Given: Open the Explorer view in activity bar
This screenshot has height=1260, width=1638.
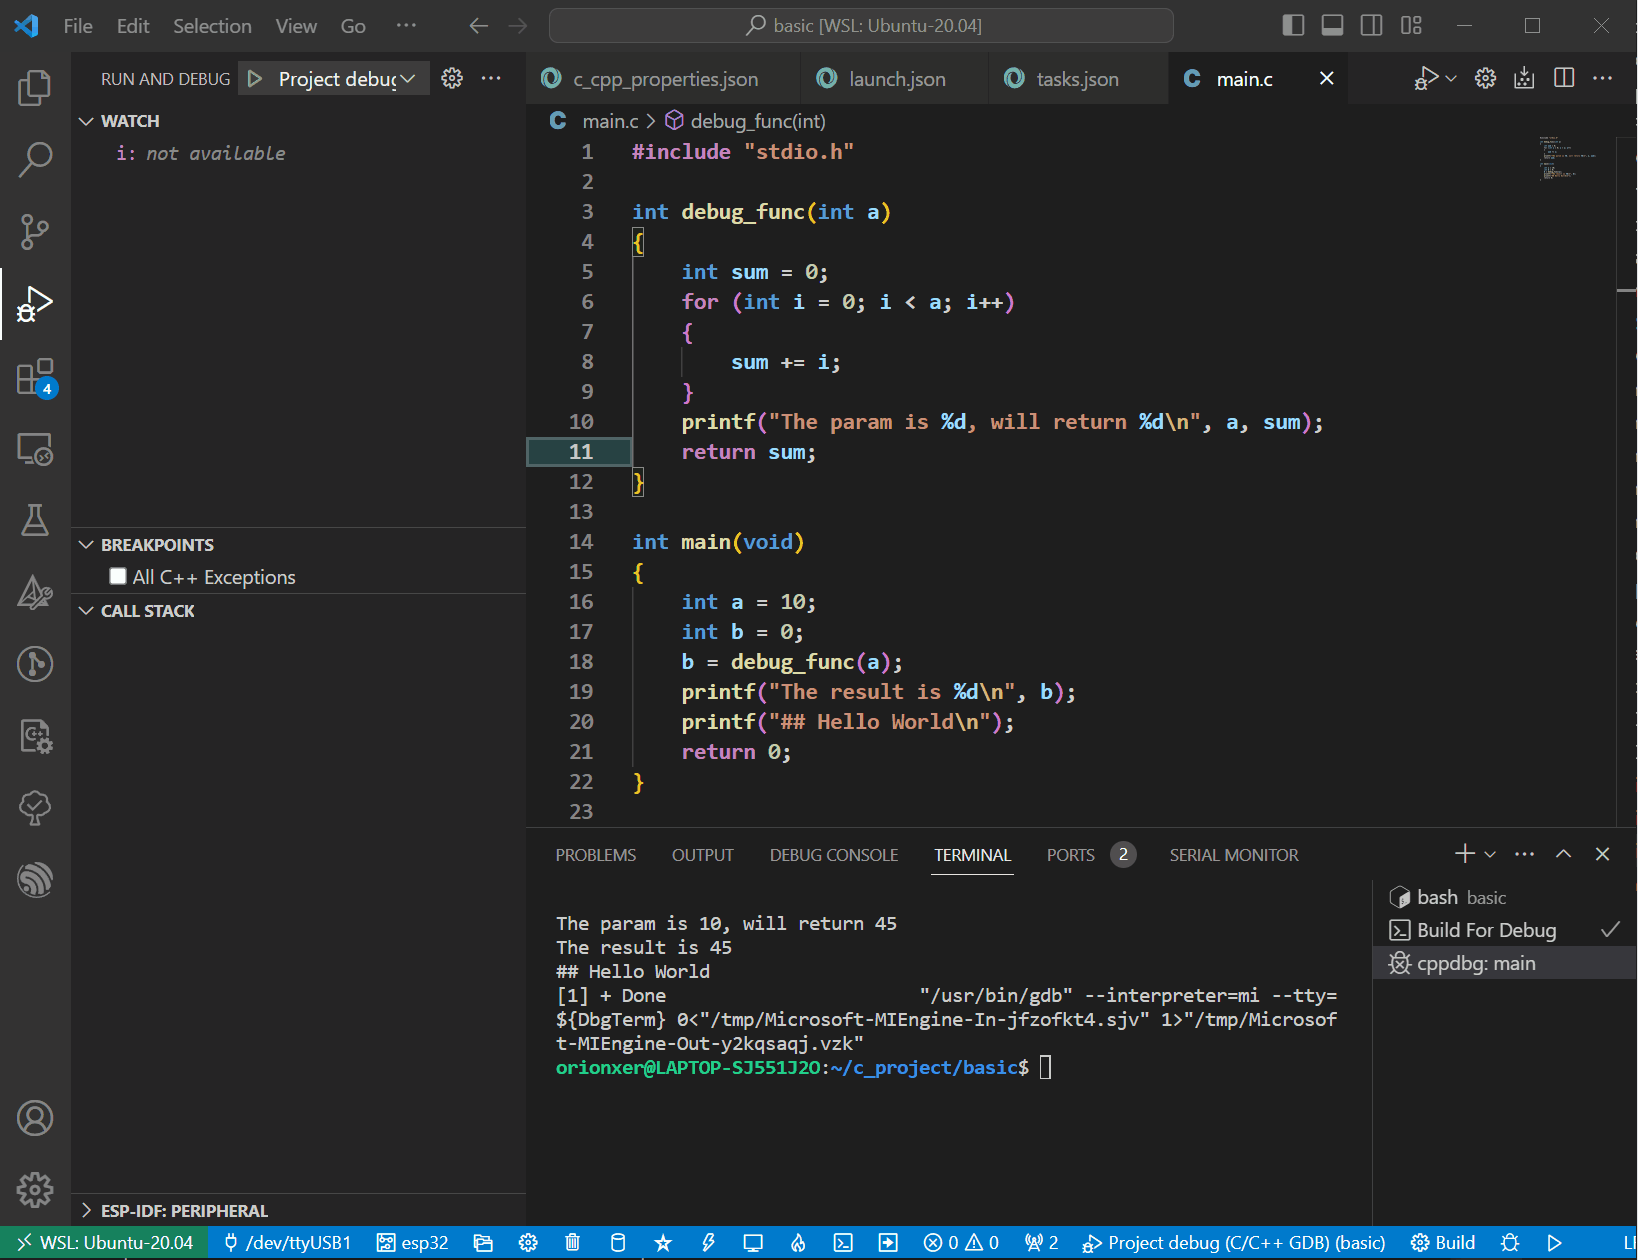Looking at the screenshot, I should (35, 88).
